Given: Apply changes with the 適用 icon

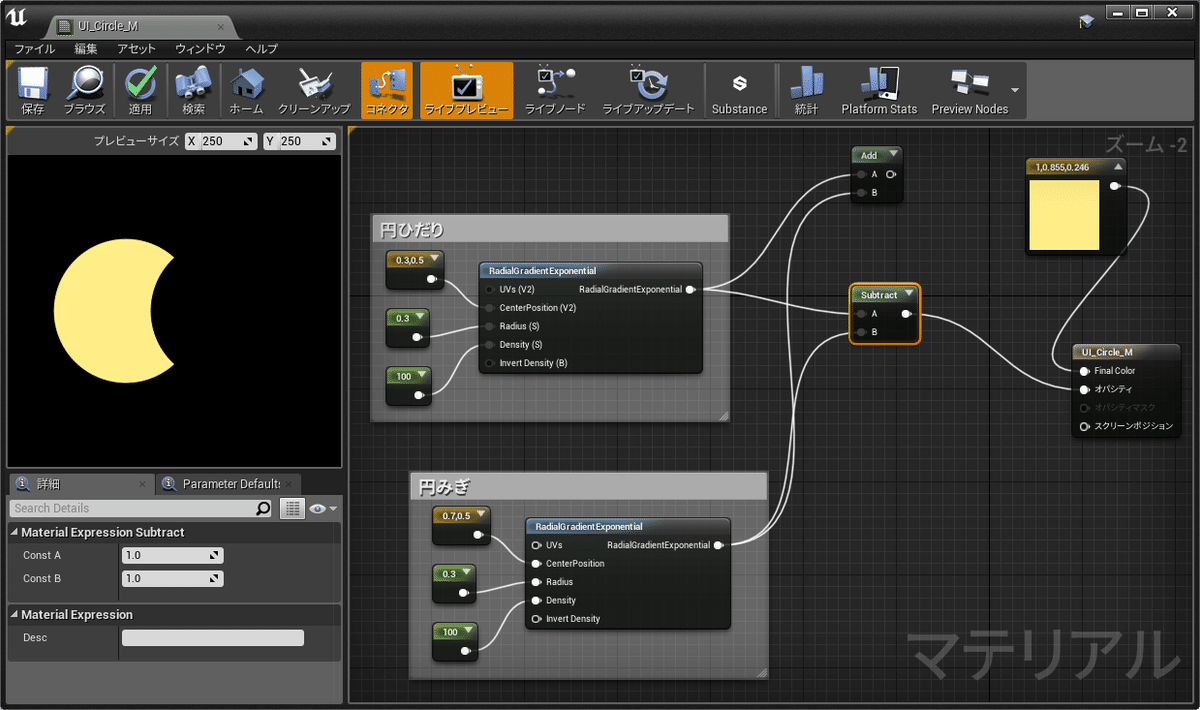Looking at the screenshot, I should point(140,91).
